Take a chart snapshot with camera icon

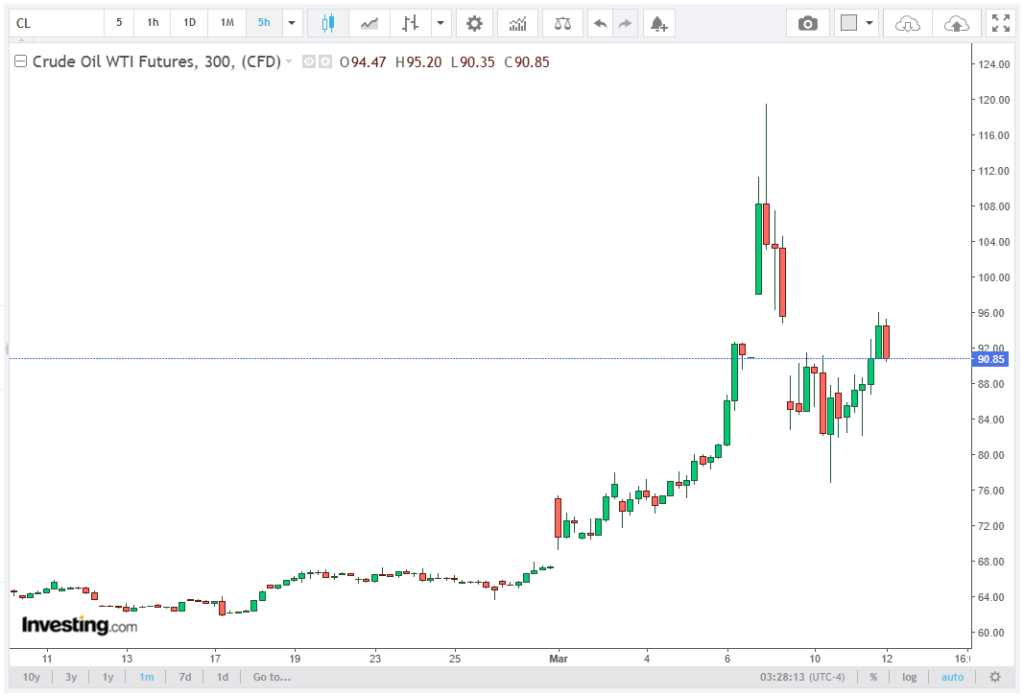coord(807,22)
